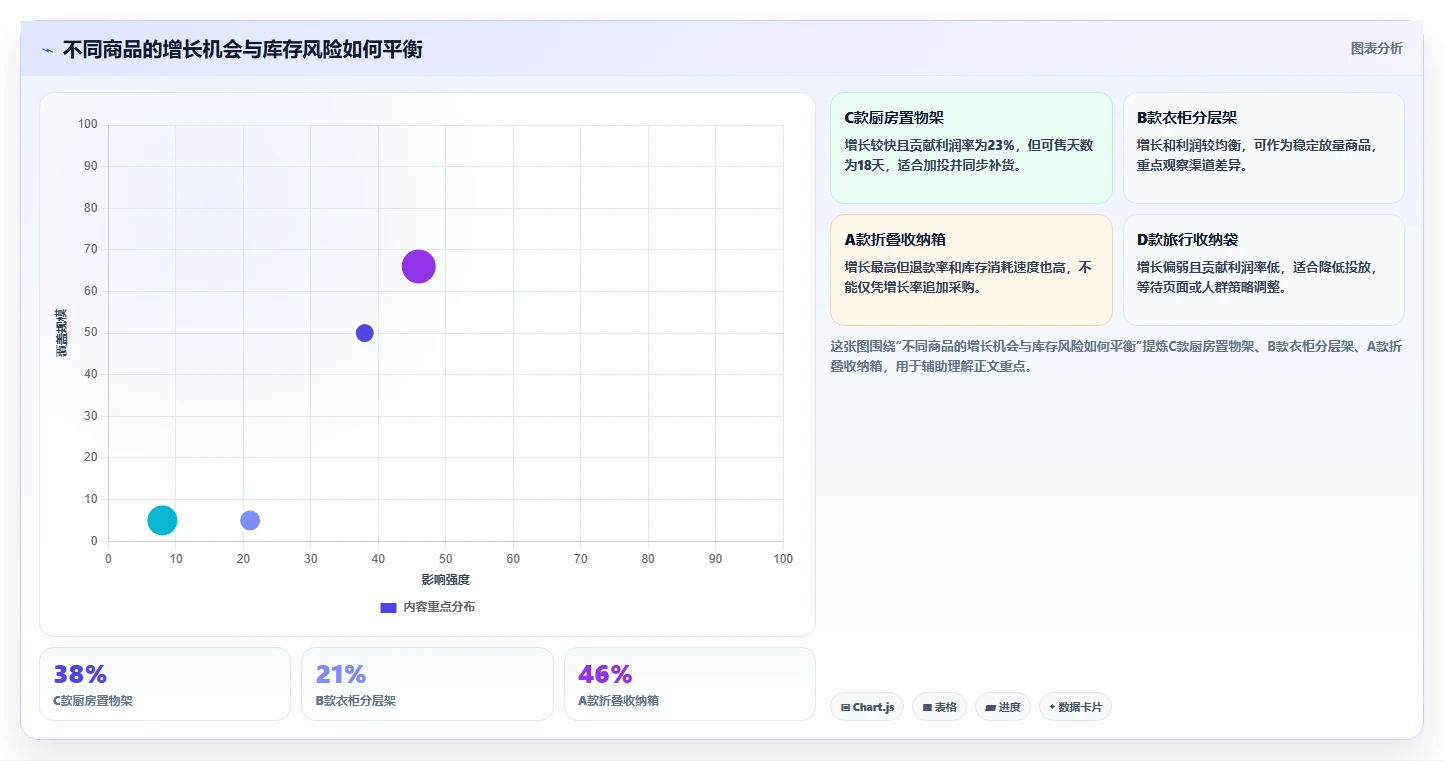Click the 内容重点分布 legend label

pos(439,607)
